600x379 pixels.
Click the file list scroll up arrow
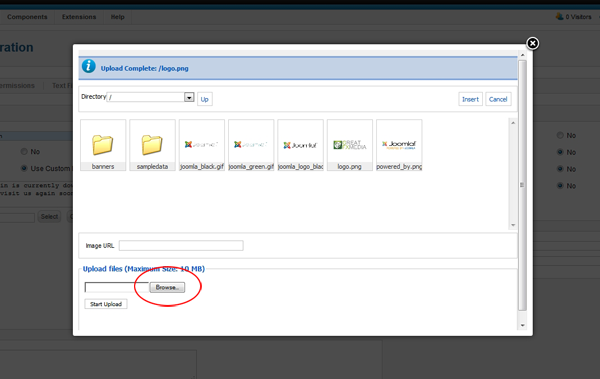[513, 123]
